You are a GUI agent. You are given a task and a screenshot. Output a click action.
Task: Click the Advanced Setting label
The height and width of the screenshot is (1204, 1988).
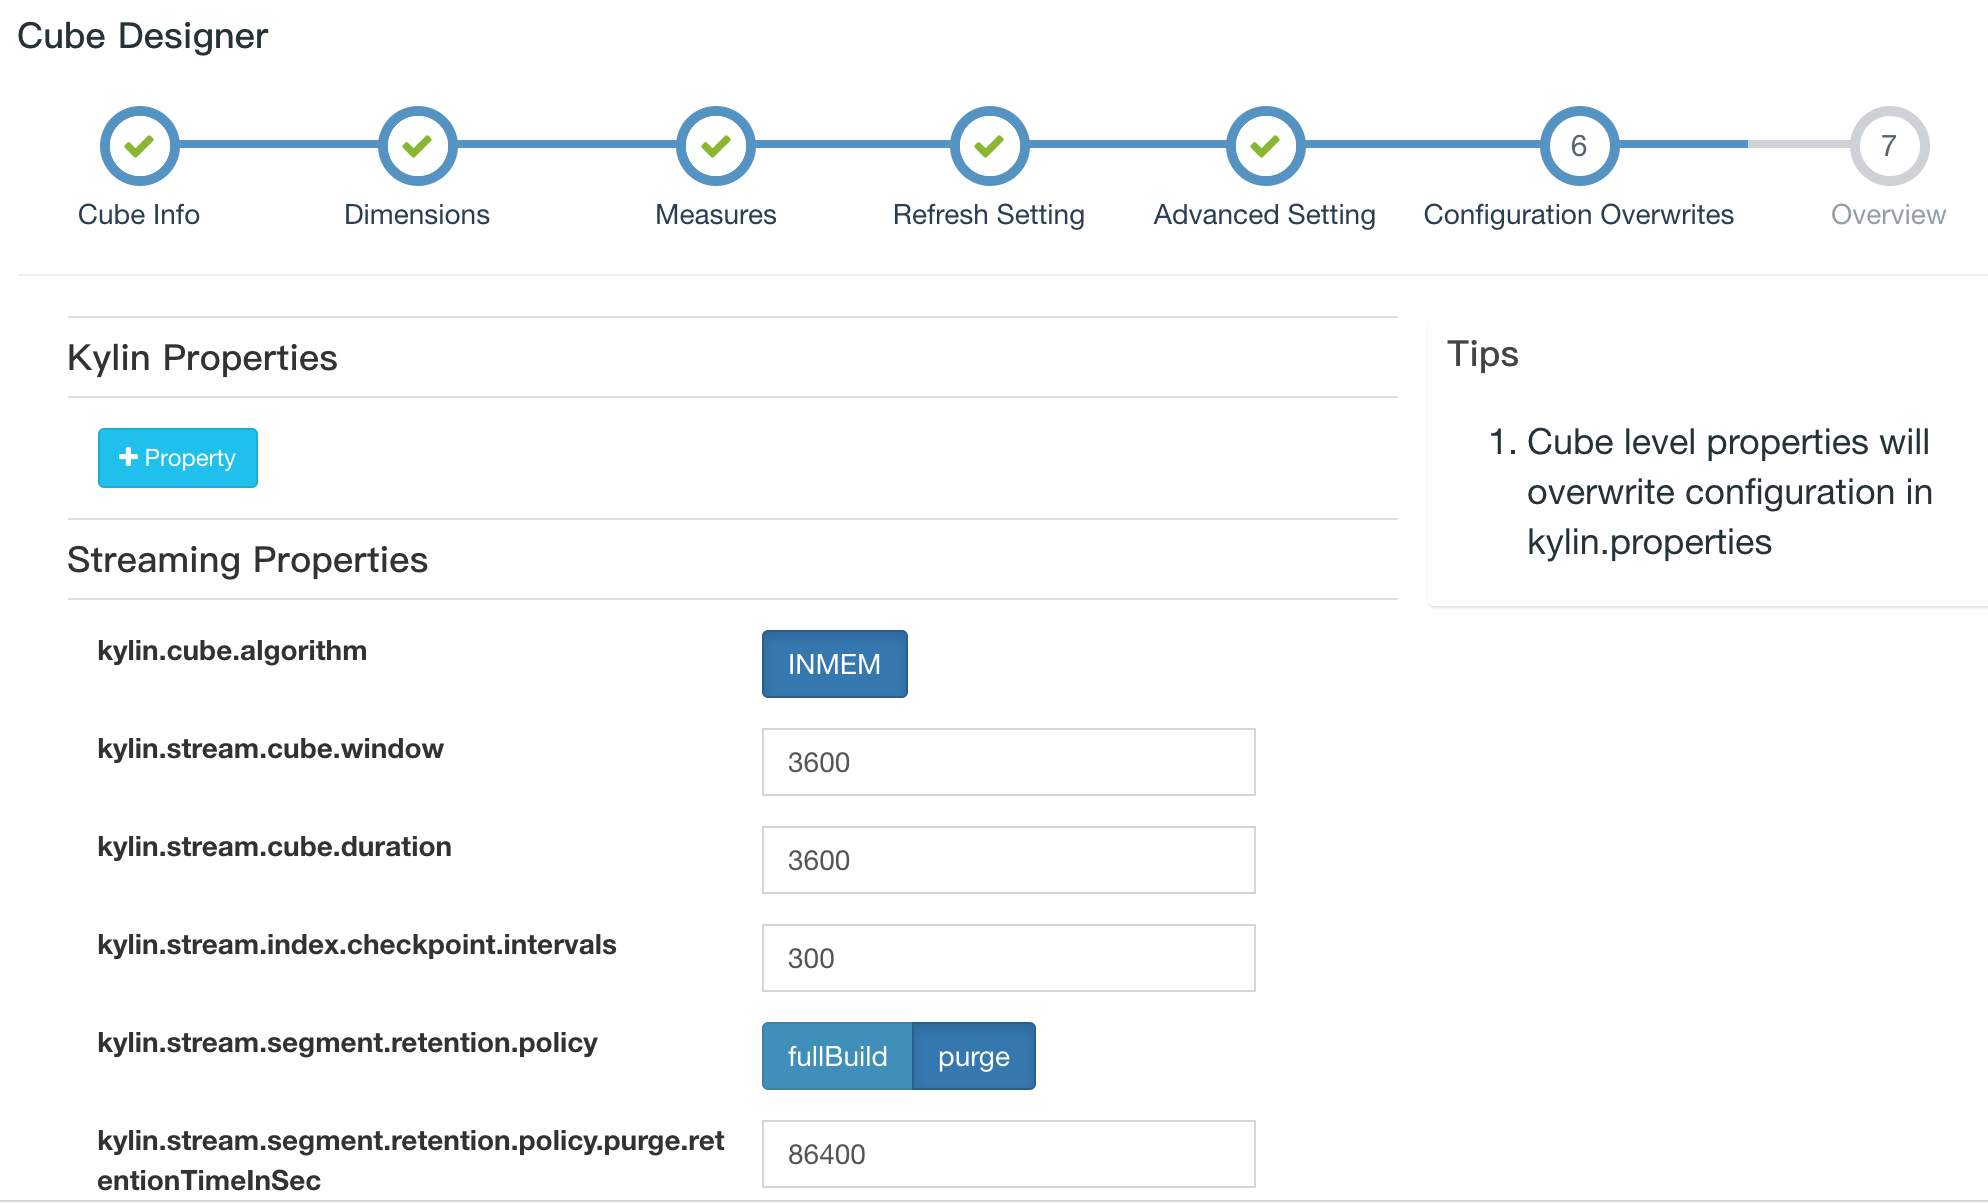point(1264,215)
